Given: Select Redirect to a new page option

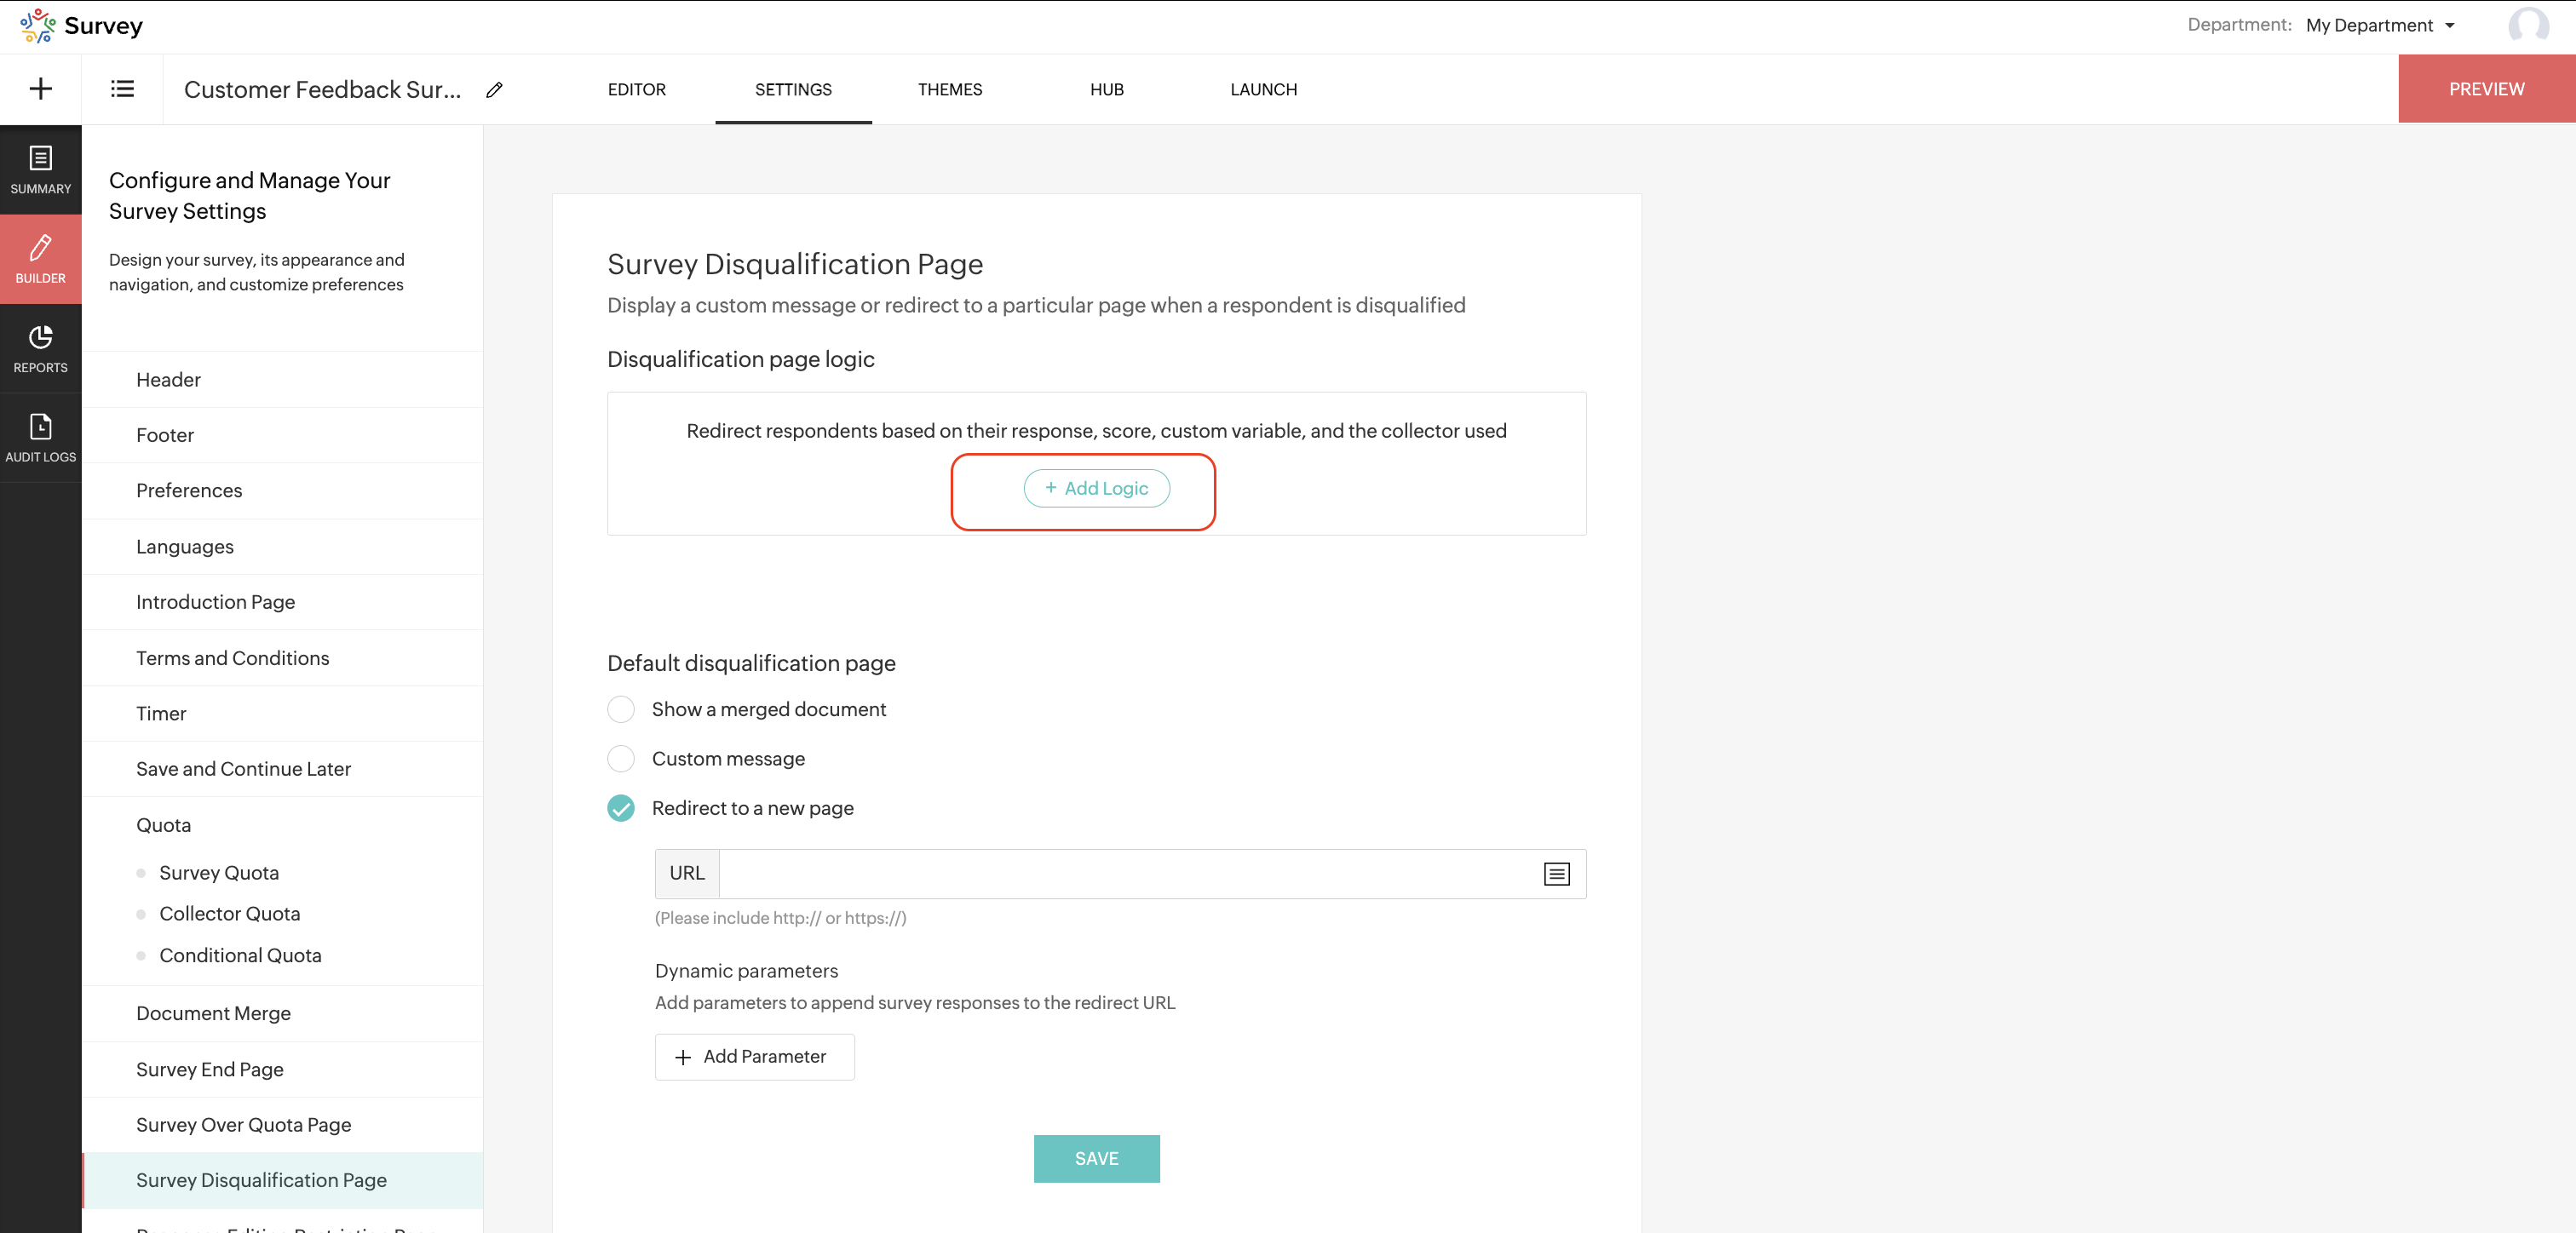Looking at the screenshot, I should 621,808.
